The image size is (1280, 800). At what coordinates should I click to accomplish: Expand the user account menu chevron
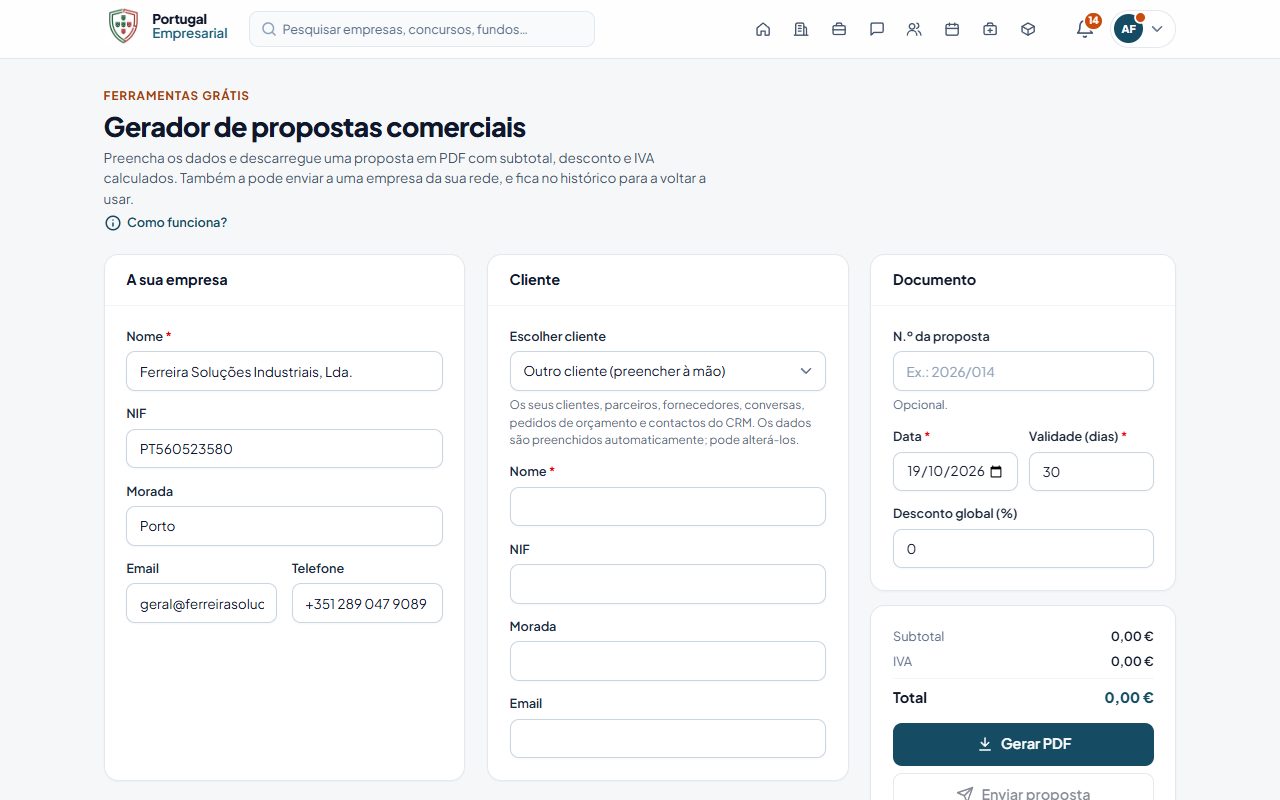tap(1157, 29)
